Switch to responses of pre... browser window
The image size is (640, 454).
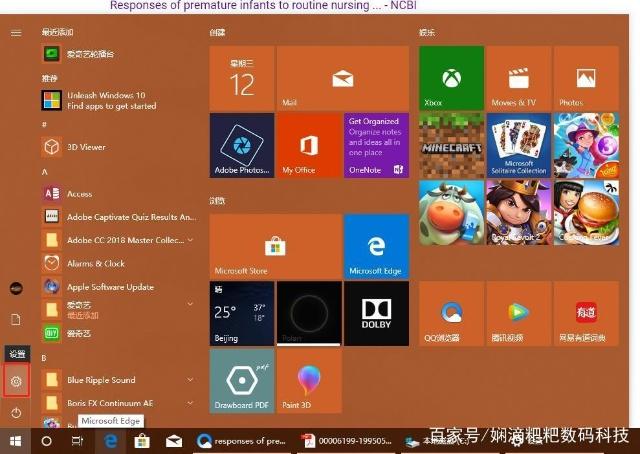pyautogui.click(x=242, y=441)
